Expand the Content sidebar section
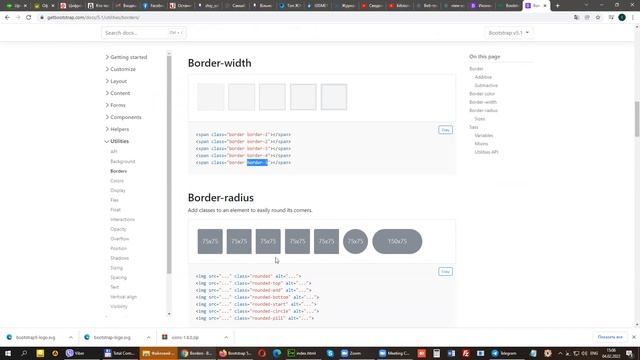 118,93
